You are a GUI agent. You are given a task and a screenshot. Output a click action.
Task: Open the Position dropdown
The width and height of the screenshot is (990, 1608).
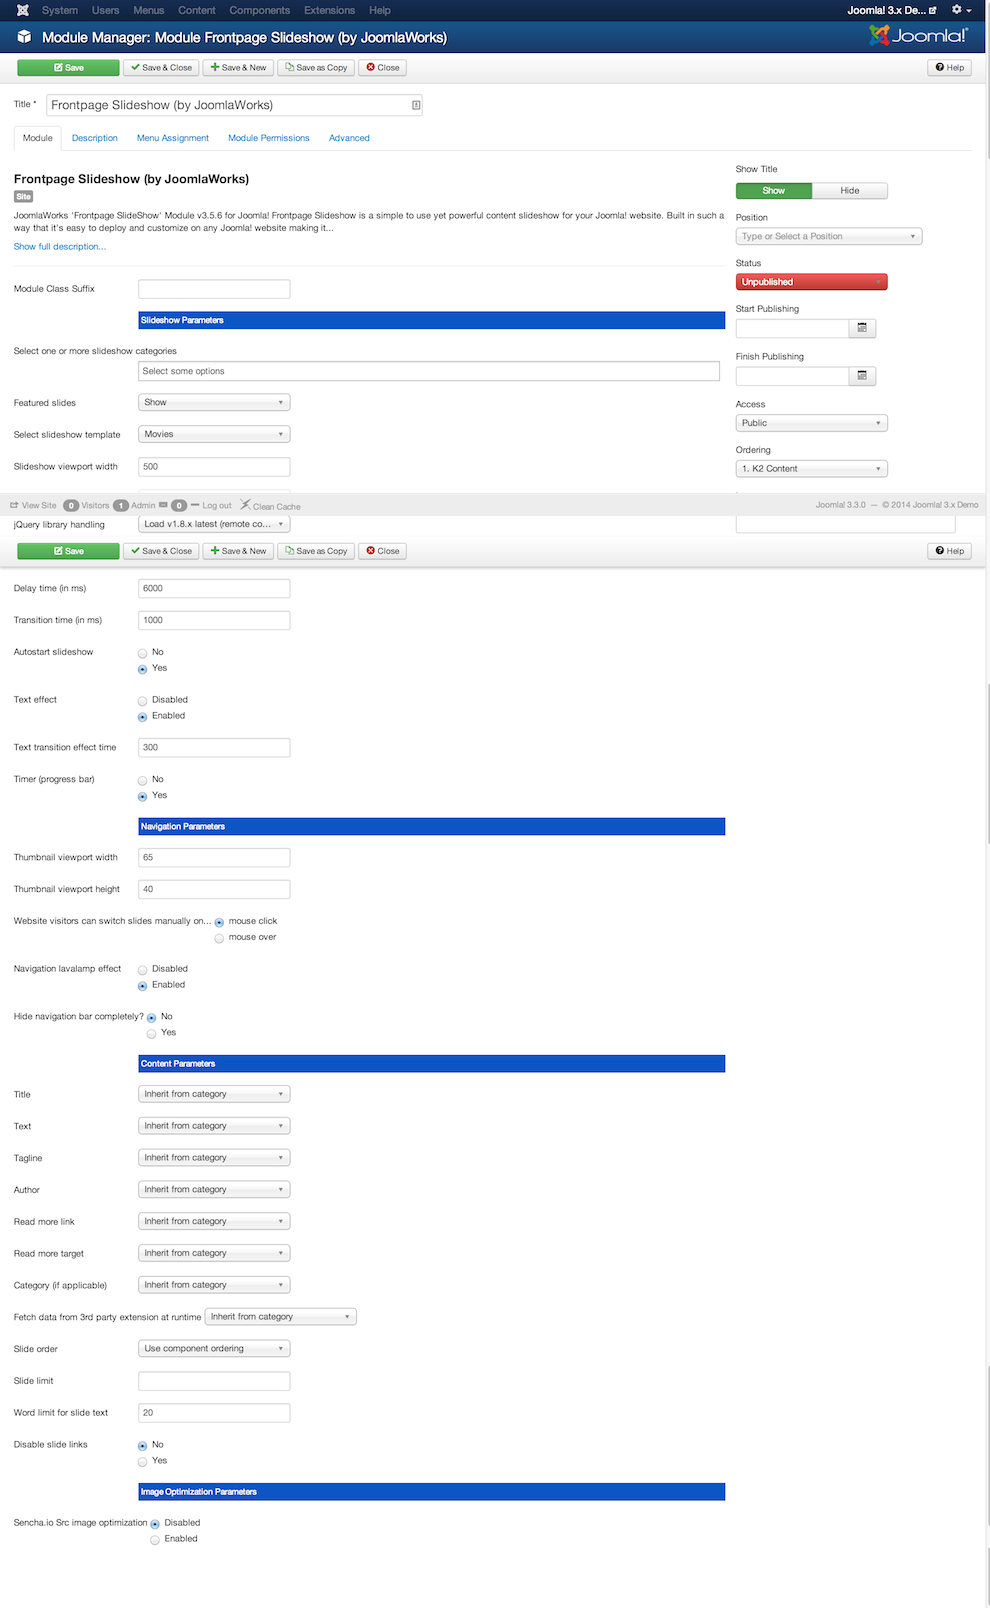click(829, 237)
